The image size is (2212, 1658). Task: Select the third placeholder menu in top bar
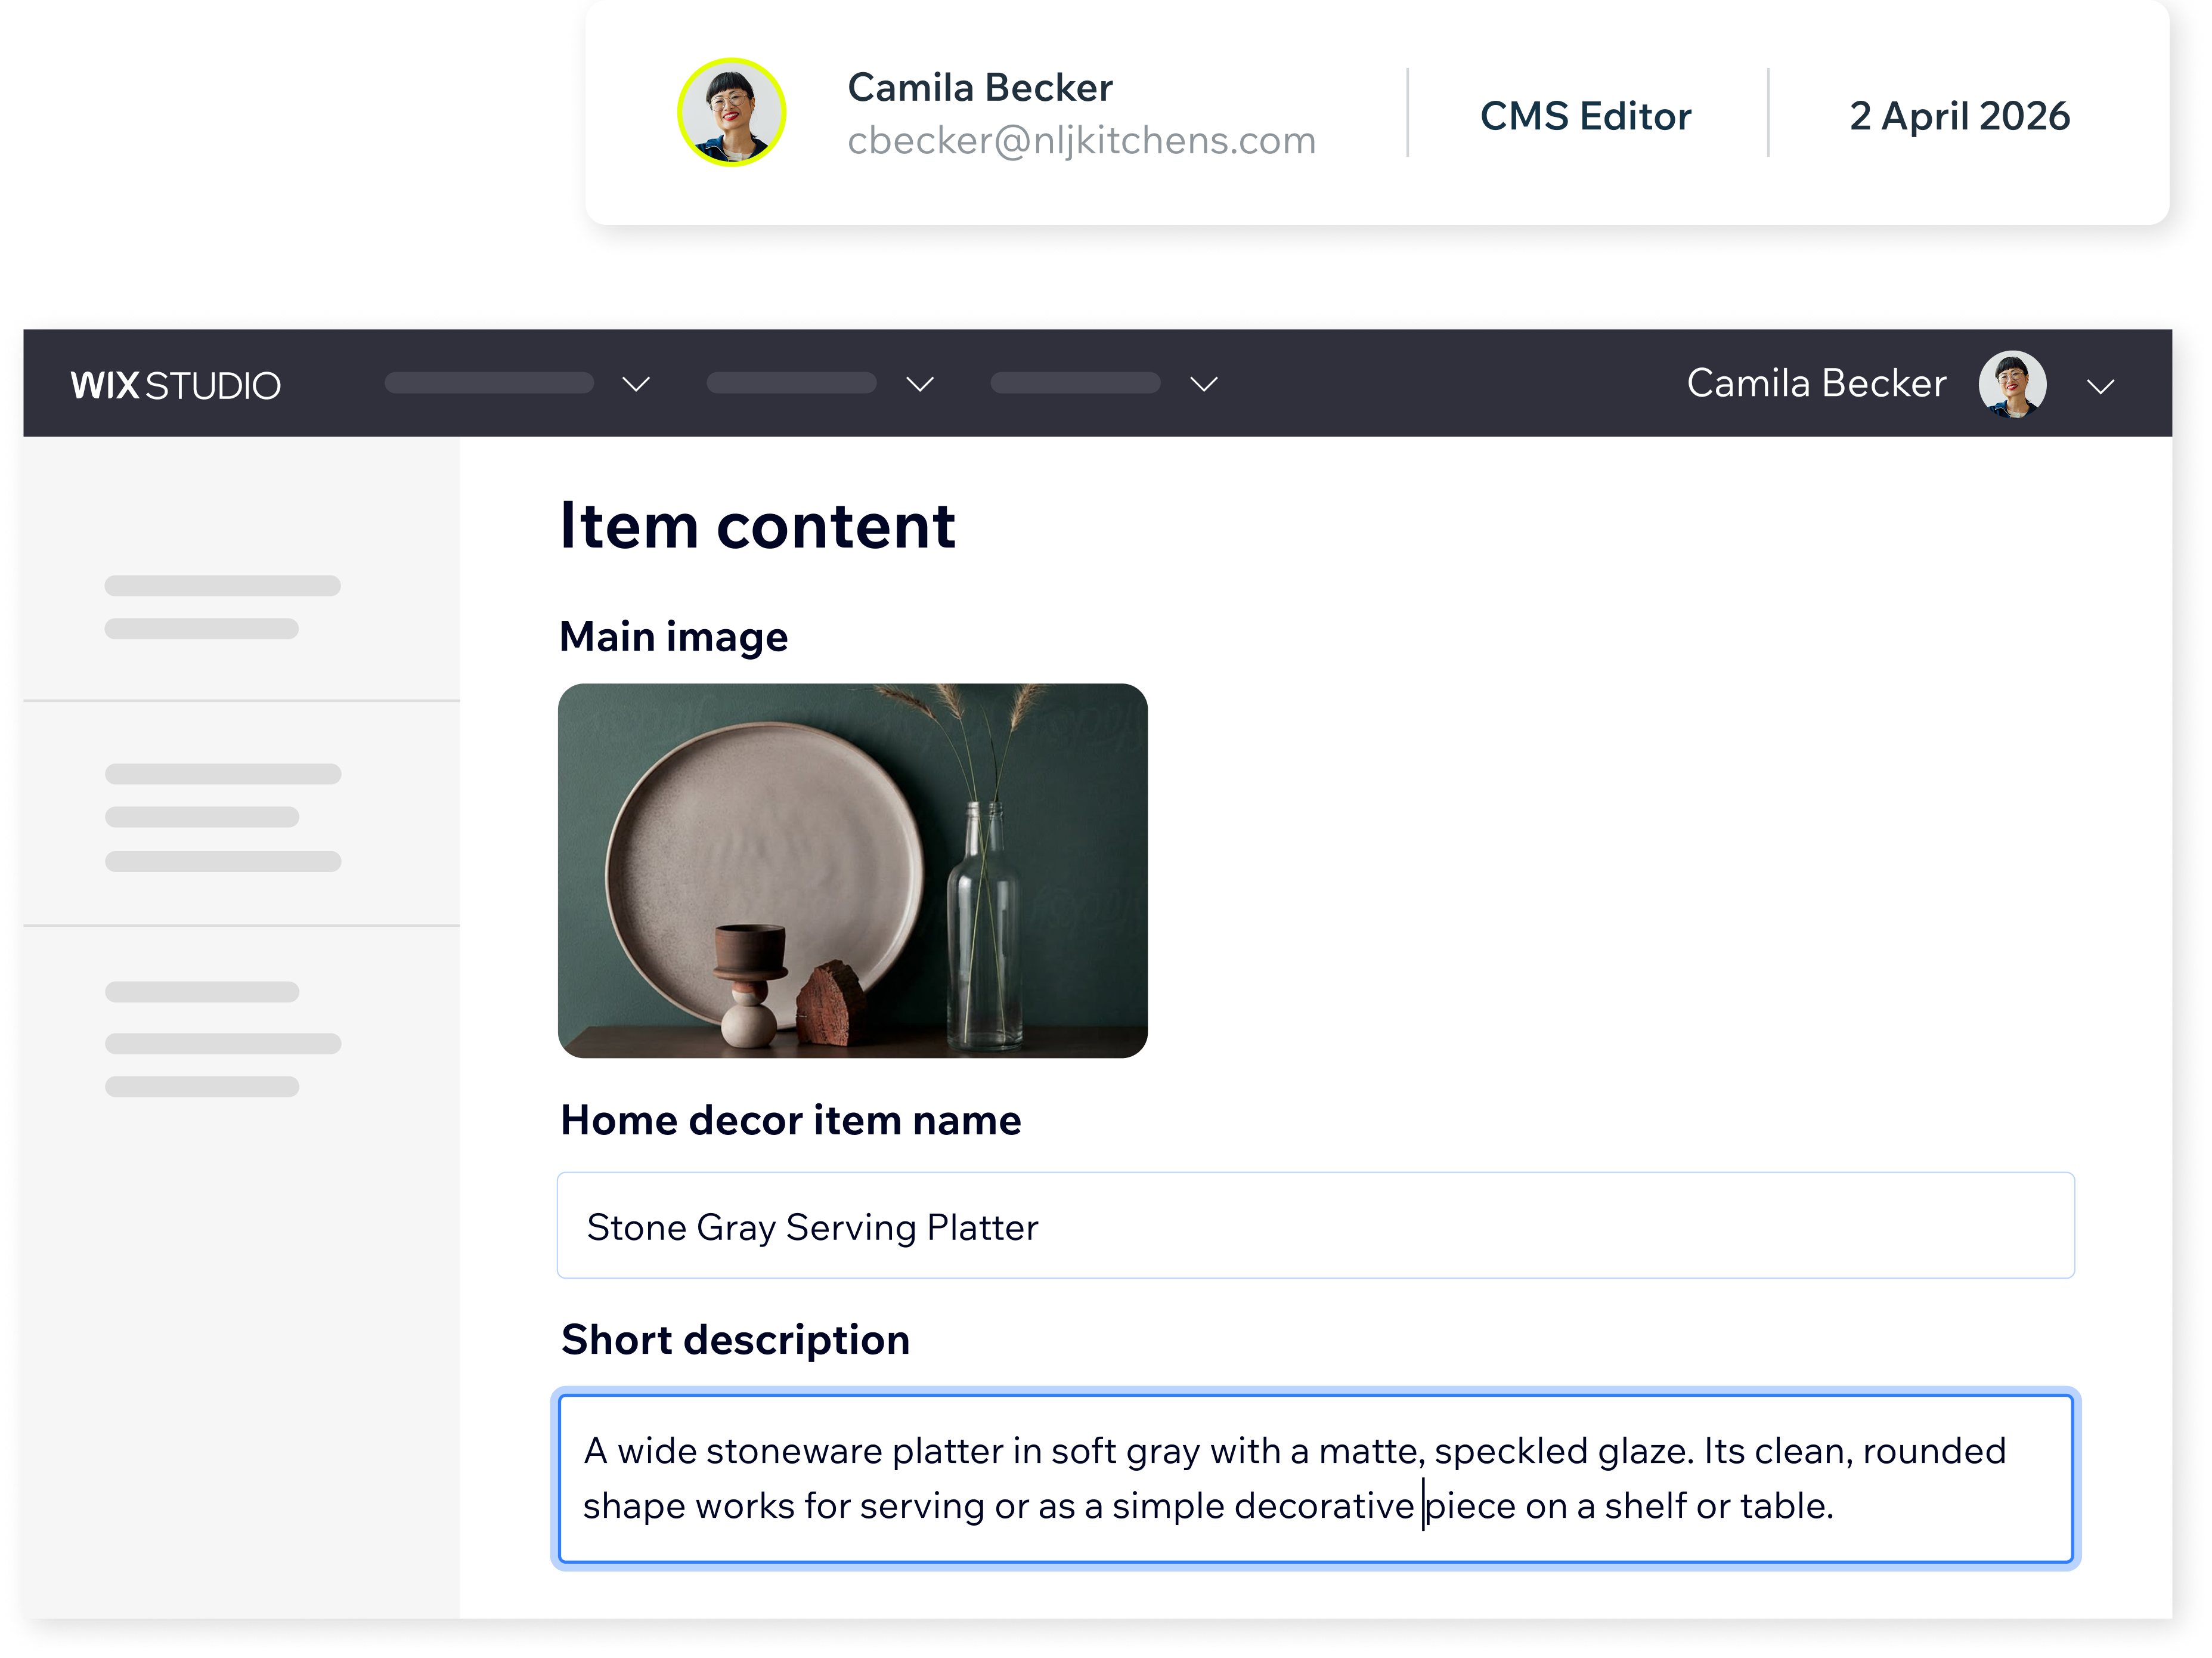coord(1075,383)
